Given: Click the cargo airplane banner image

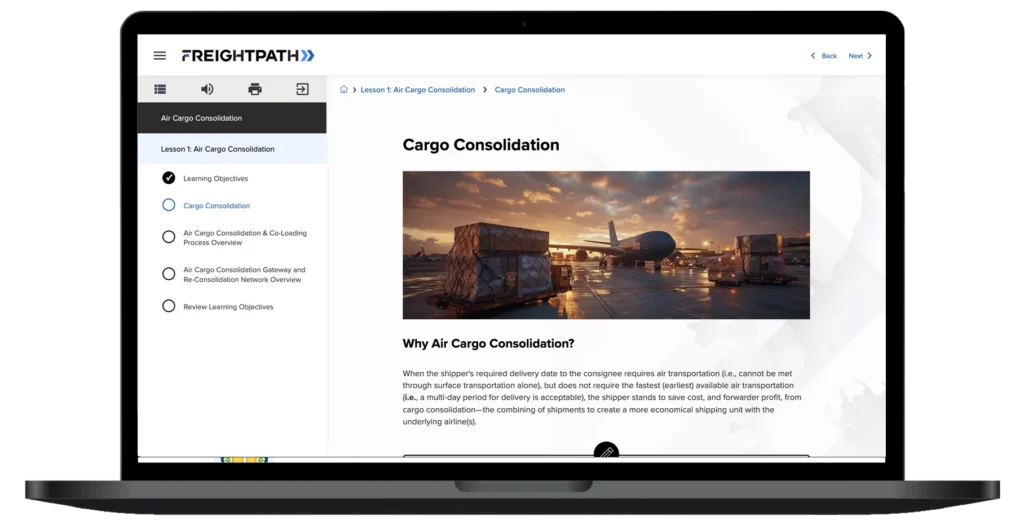Looking at the screenshot, I should (606, 245).
